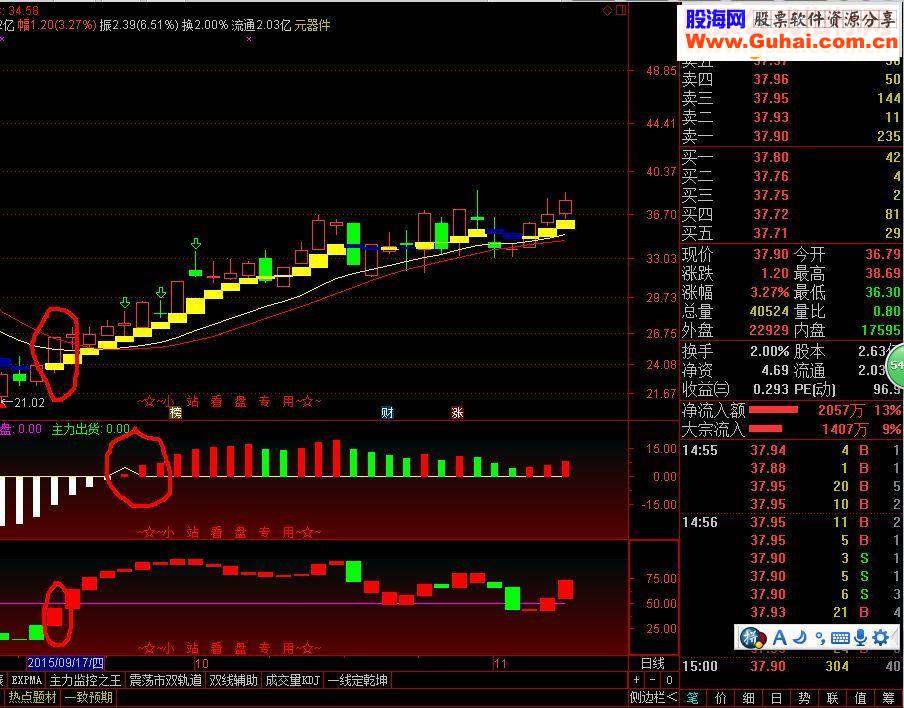Viewport: 904px width, 708px height.
Task: Click the plus button to add indicator pane
Action: point(636,680)
